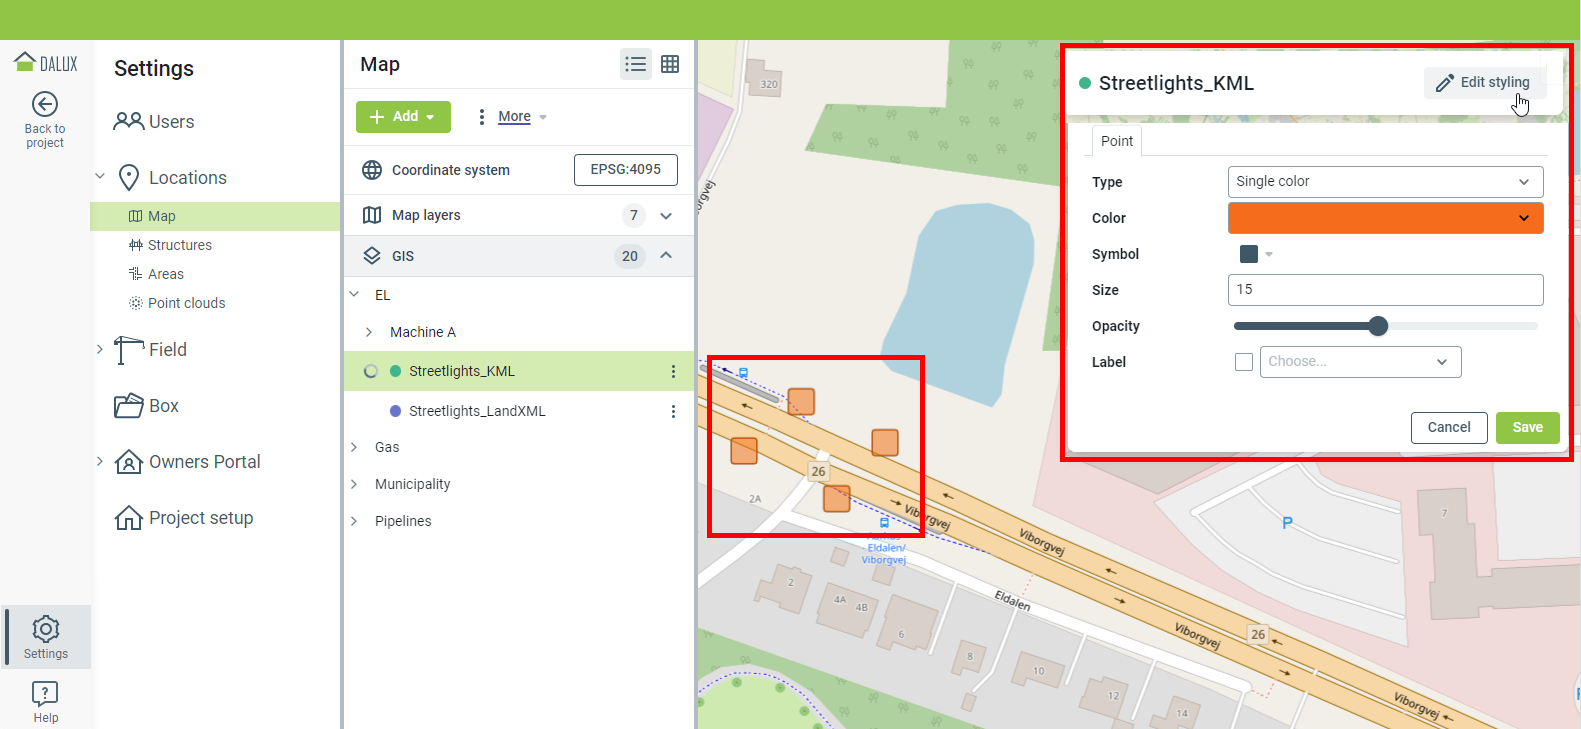
Task: Switch to grid view in Map panel
Action: [670, 64]
